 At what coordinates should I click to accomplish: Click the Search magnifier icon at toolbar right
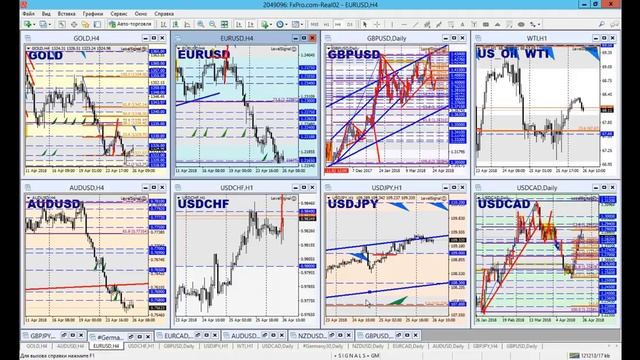(x=602, y=24)
